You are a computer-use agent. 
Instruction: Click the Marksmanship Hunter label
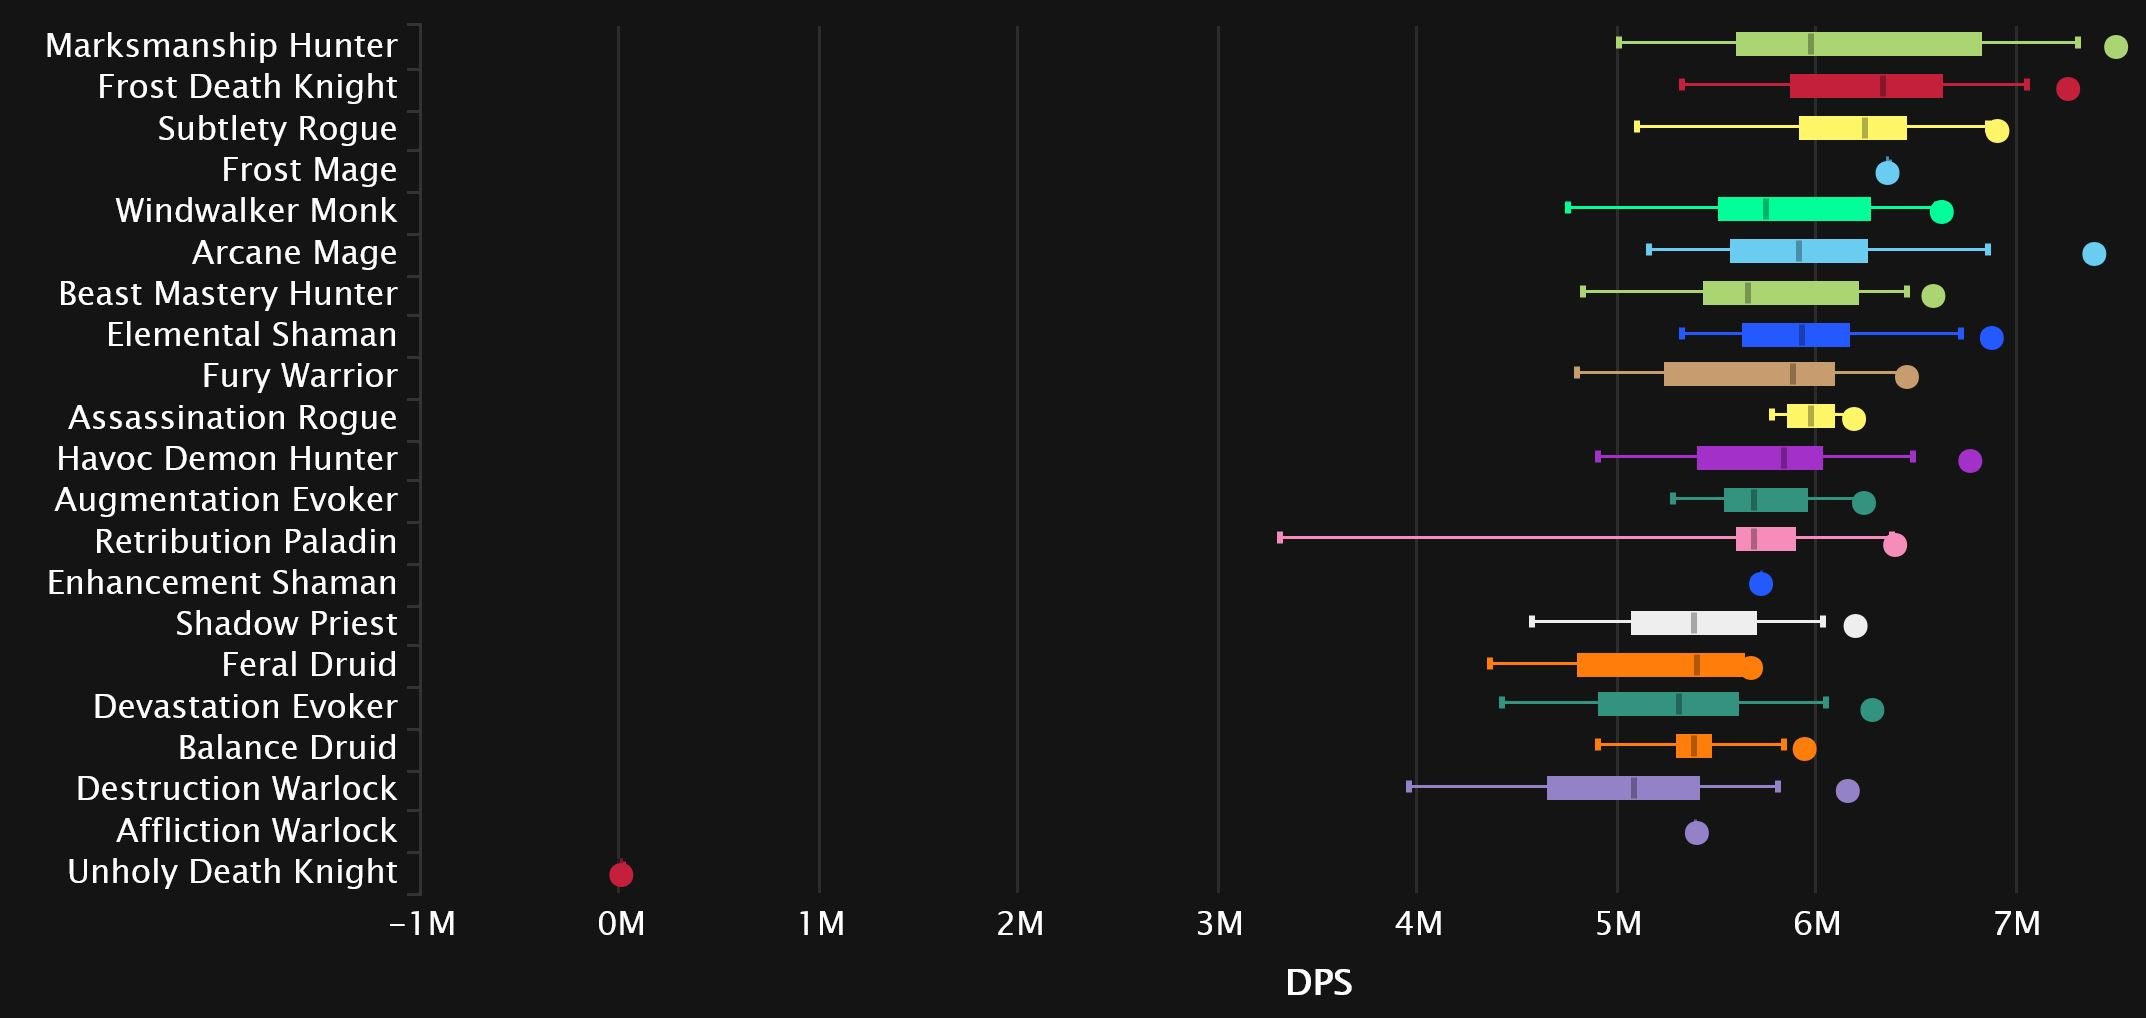coord(221,46)
